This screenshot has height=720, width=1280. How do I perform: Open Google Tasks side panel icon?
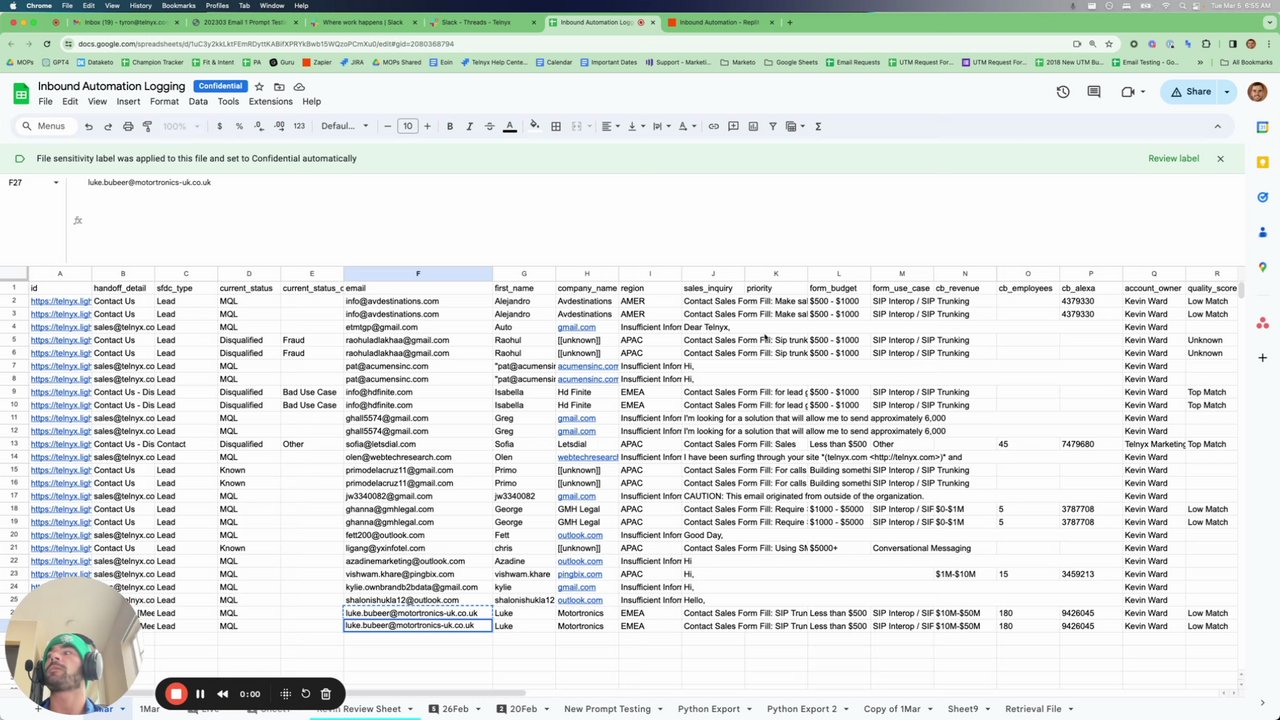(x=1263, y=197)
